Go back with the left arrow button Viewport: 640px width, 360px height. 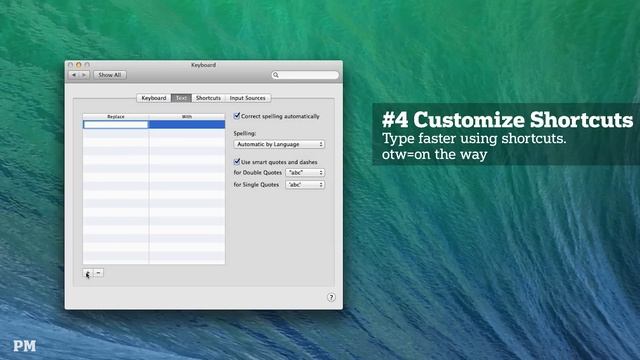tap(74, 75)
